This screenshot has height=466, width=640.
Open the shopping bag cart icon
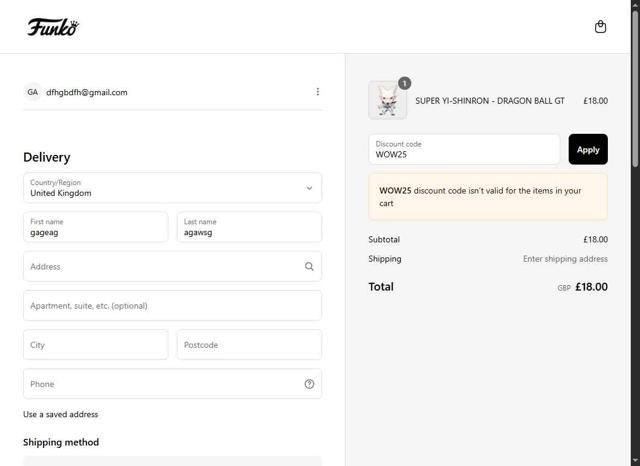pos(600,27)
